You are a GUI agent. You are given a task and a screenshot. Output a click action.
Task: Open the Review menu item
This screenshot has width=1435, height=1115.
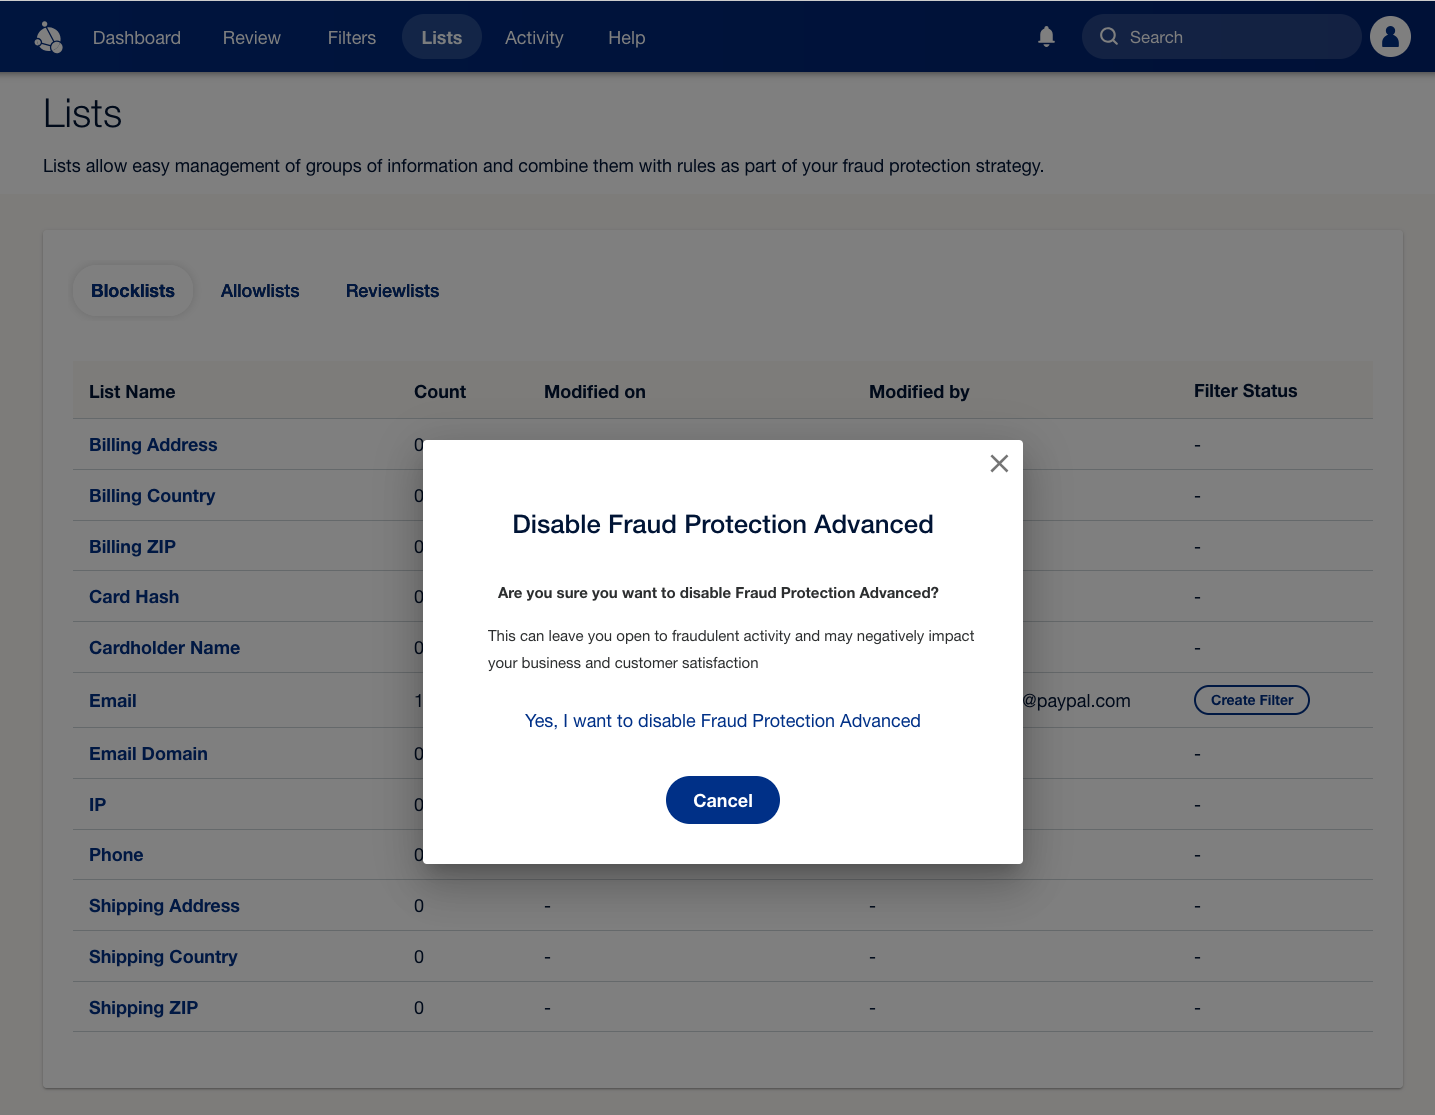click(251, 38)
